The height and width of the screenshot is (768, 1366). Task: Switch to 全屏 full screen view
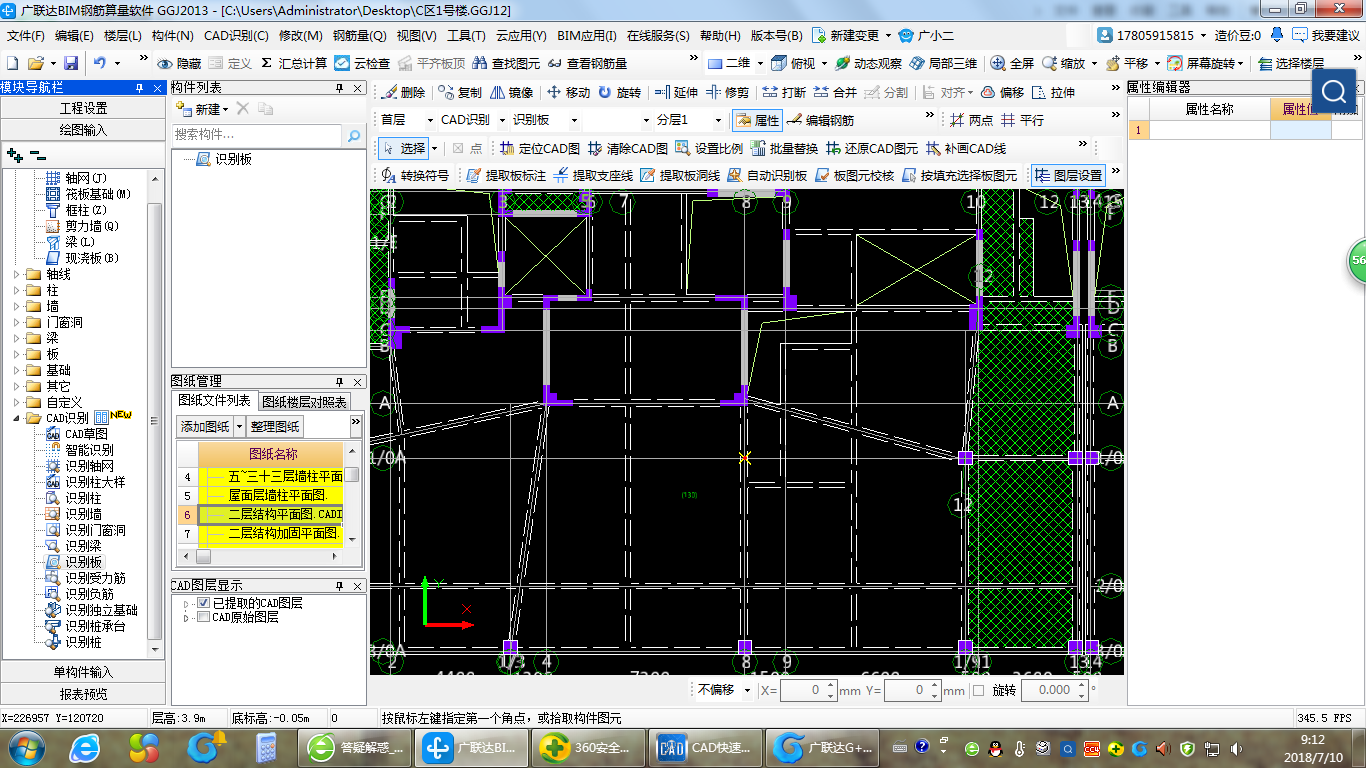click(1012, 63)
